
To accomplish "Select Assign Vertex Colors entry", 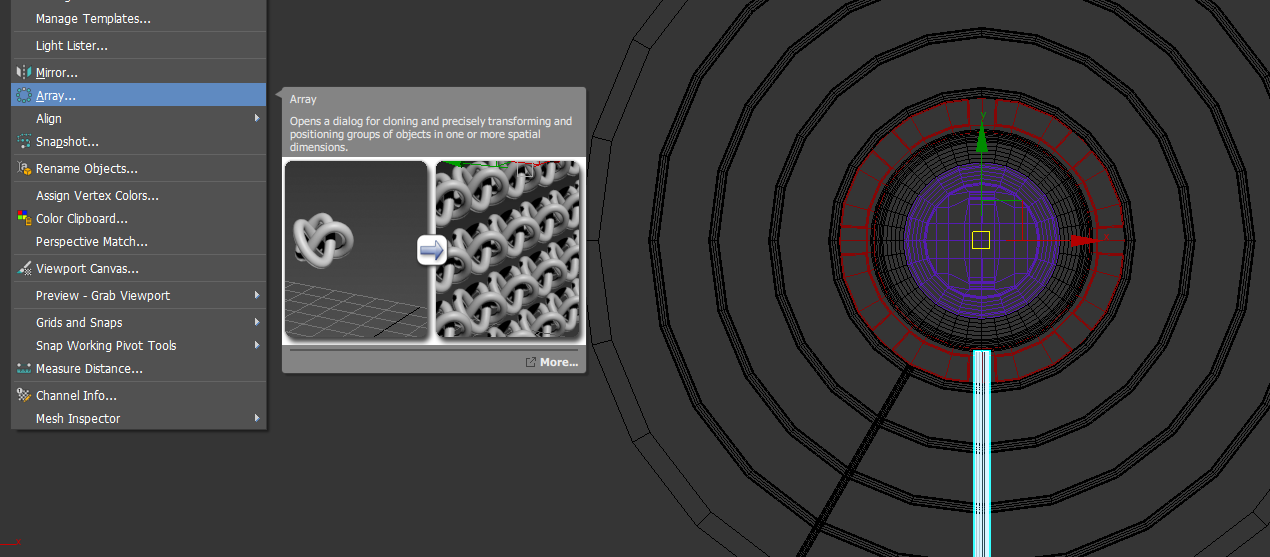I will pyautogui.click(x=138, y=195).
